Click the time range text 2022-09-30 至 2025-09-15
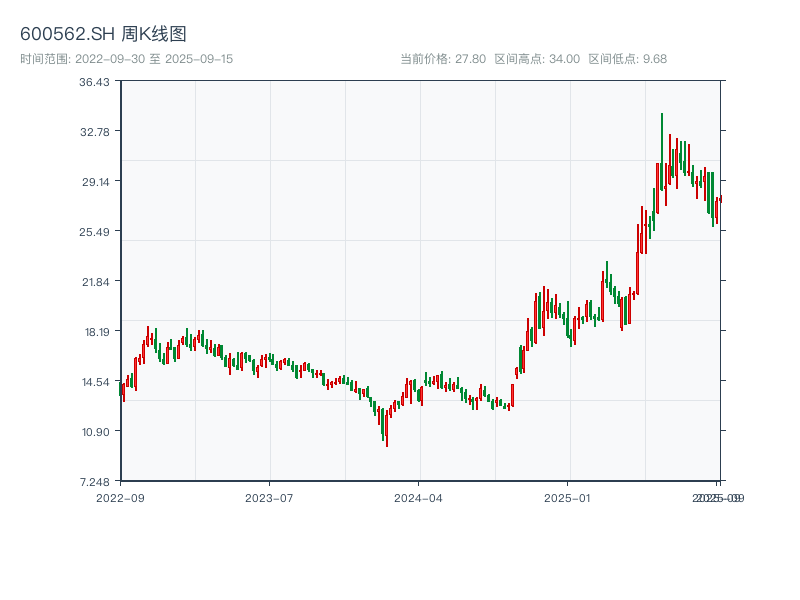The image size is (800, 600). point(126,59)
